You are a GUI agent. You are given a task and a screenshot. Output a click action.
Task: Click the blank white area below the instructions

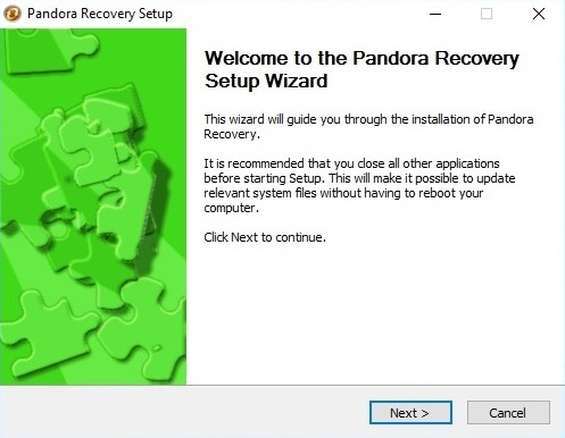point(375,313)
